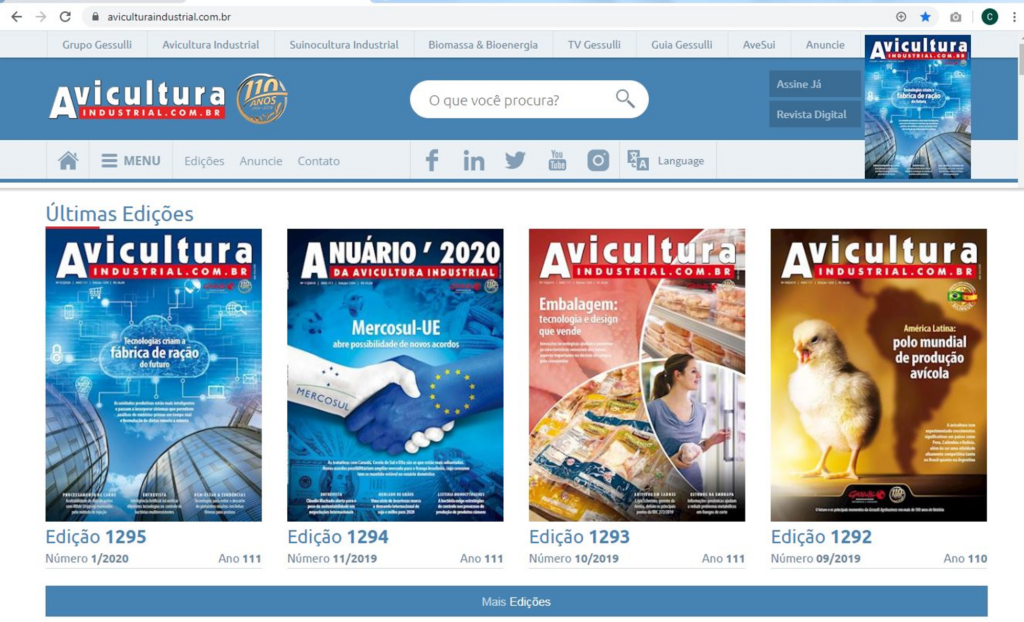Open the Twitter icon

point(515,159)
